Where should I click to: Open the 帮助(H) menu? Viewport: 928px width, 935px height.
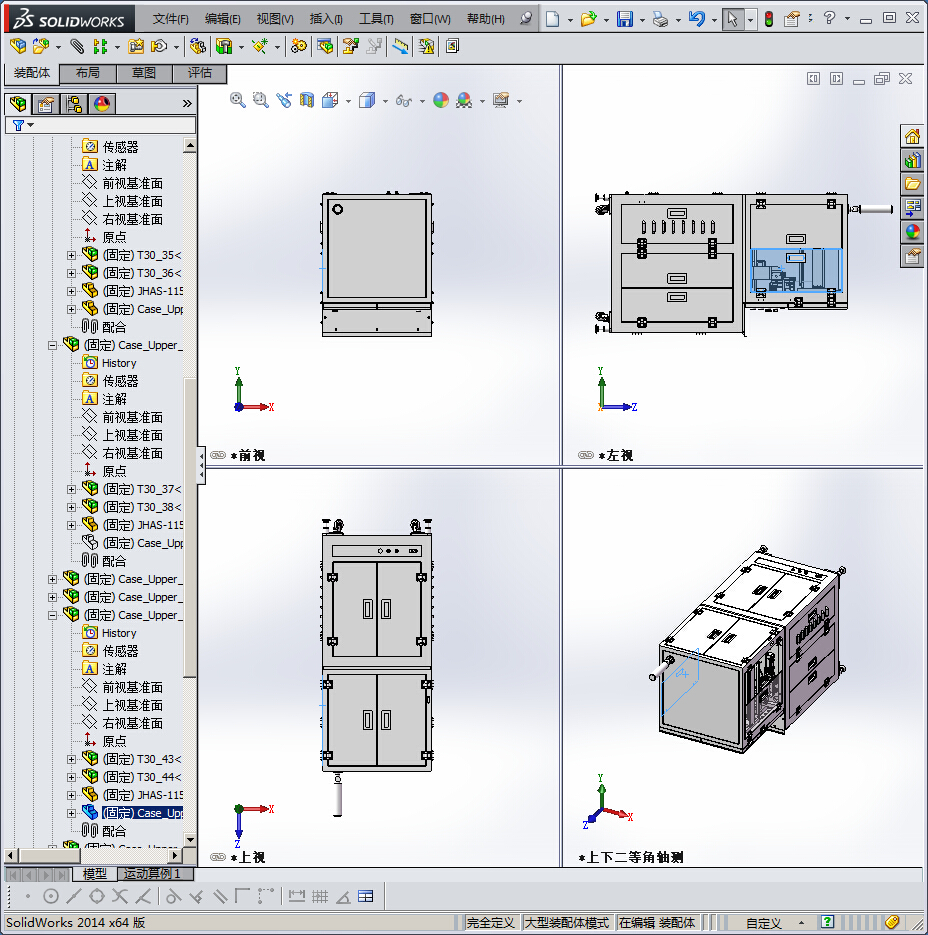click(x=485, y=19)
